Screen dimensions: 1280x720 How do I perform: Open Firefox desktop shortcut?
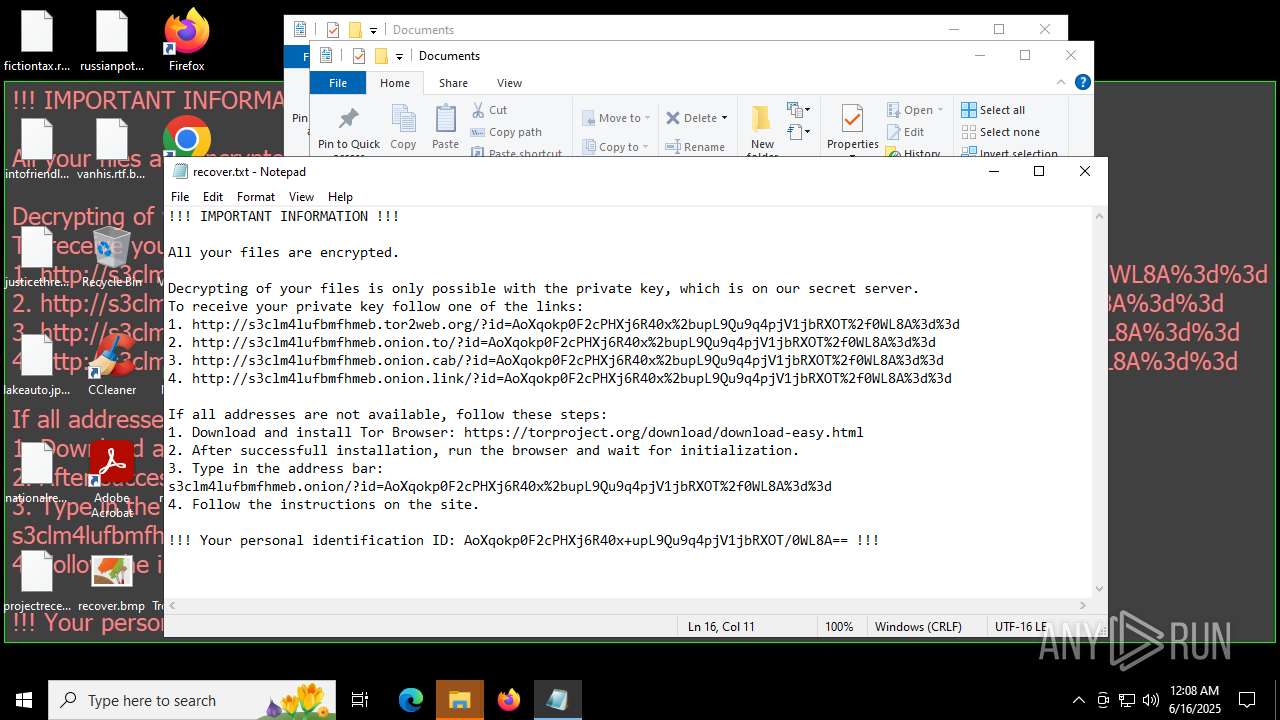pos(186,40)
